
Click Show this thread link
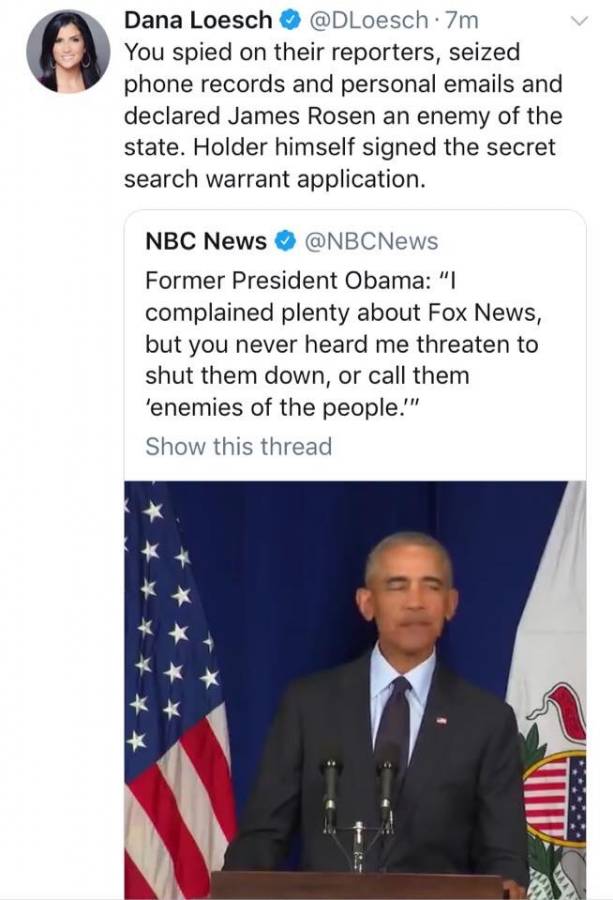pyautogui.click(x=239, y=447)
